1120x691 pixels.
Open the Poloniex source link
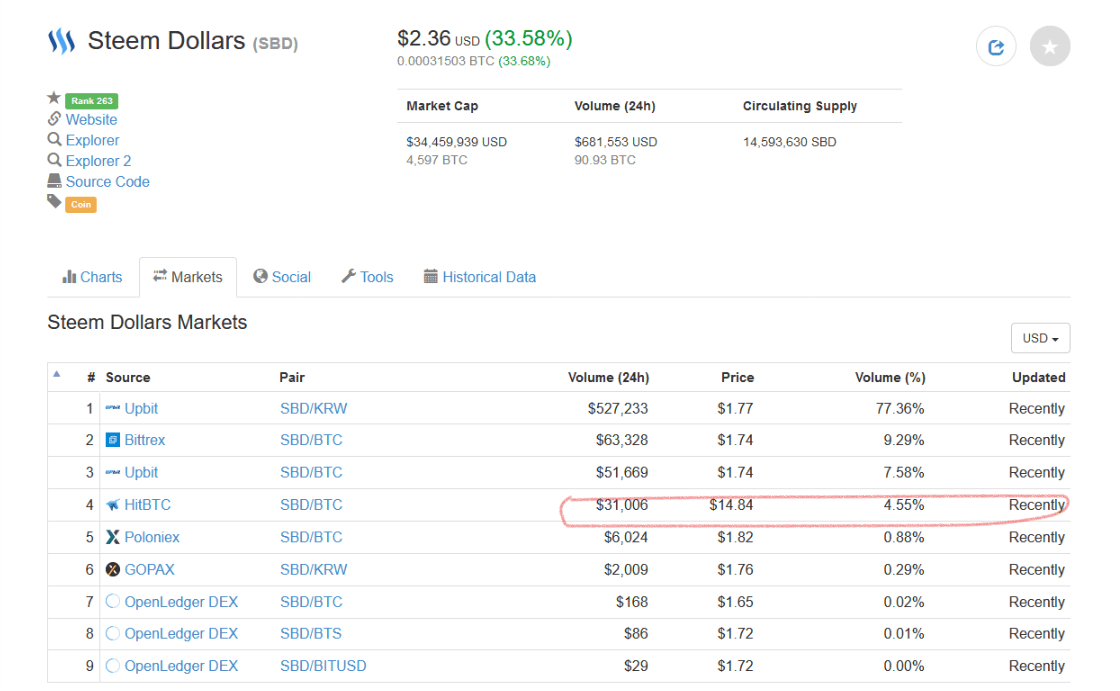pyautogui.click(x=151, y=537)
